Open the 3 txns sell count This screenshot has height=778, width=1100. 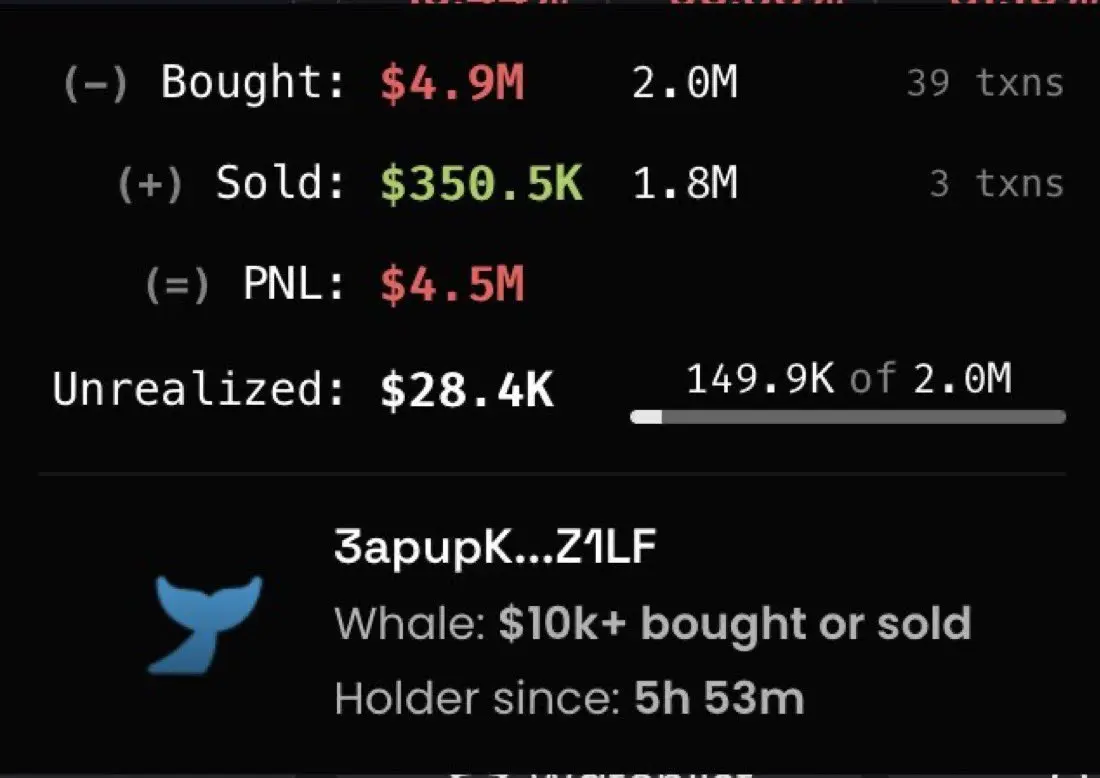pyautogui.click(x=997, y=184)
